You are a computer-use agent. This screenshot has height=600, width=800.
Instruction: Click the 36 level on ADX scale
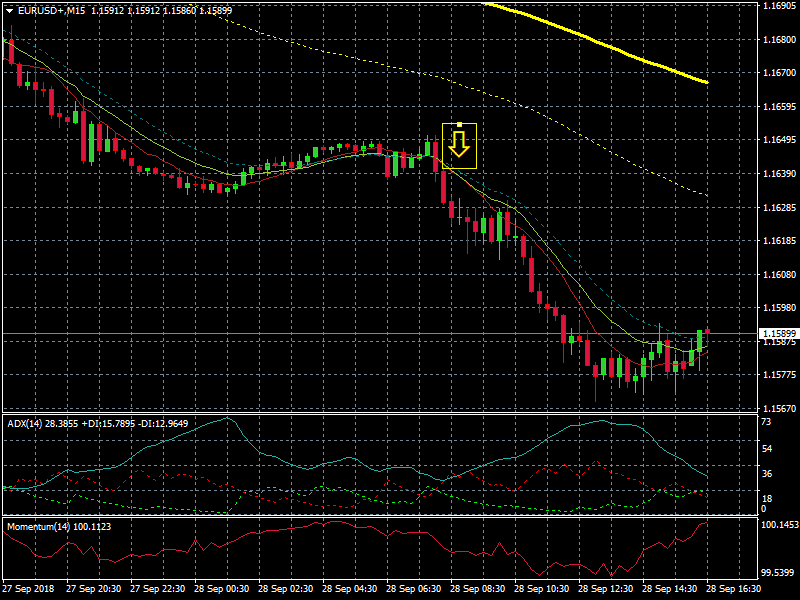[x=766, y=473]
